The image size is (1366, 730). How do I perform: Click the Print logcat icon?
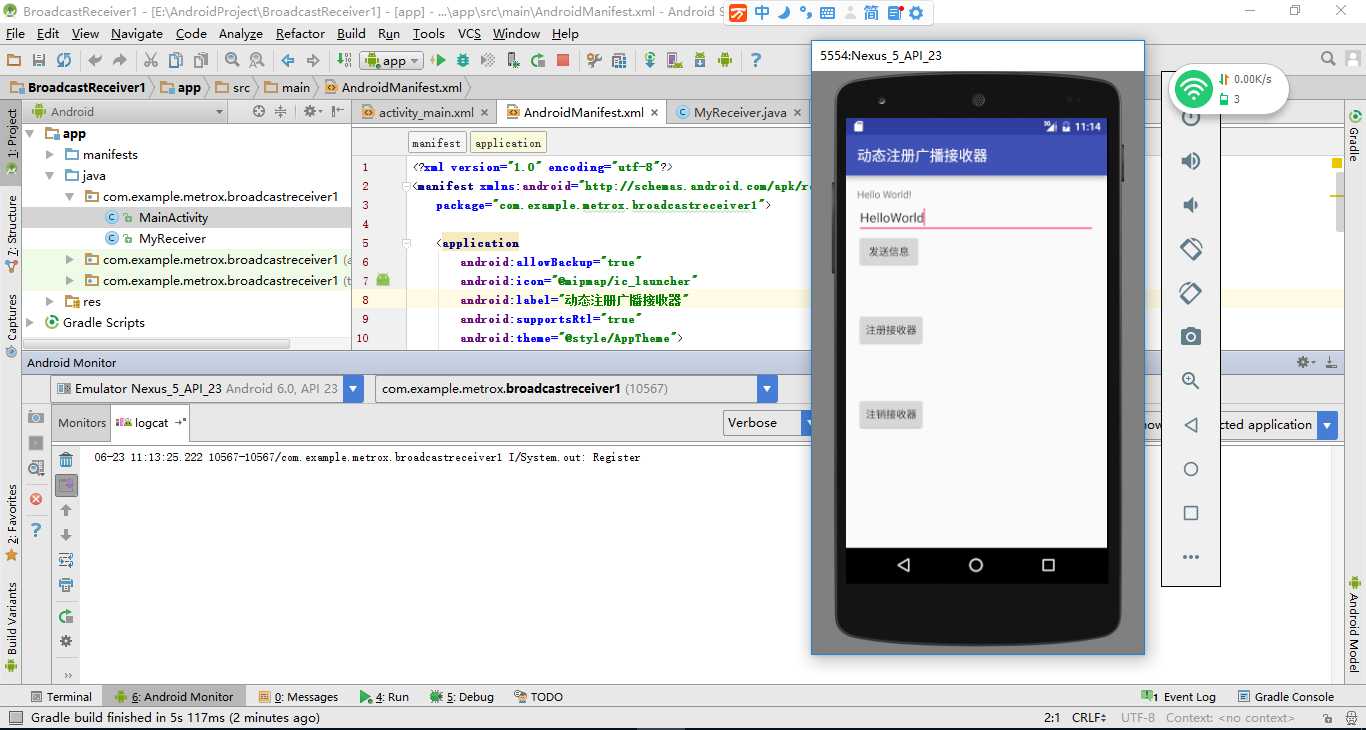coord(66,585)
